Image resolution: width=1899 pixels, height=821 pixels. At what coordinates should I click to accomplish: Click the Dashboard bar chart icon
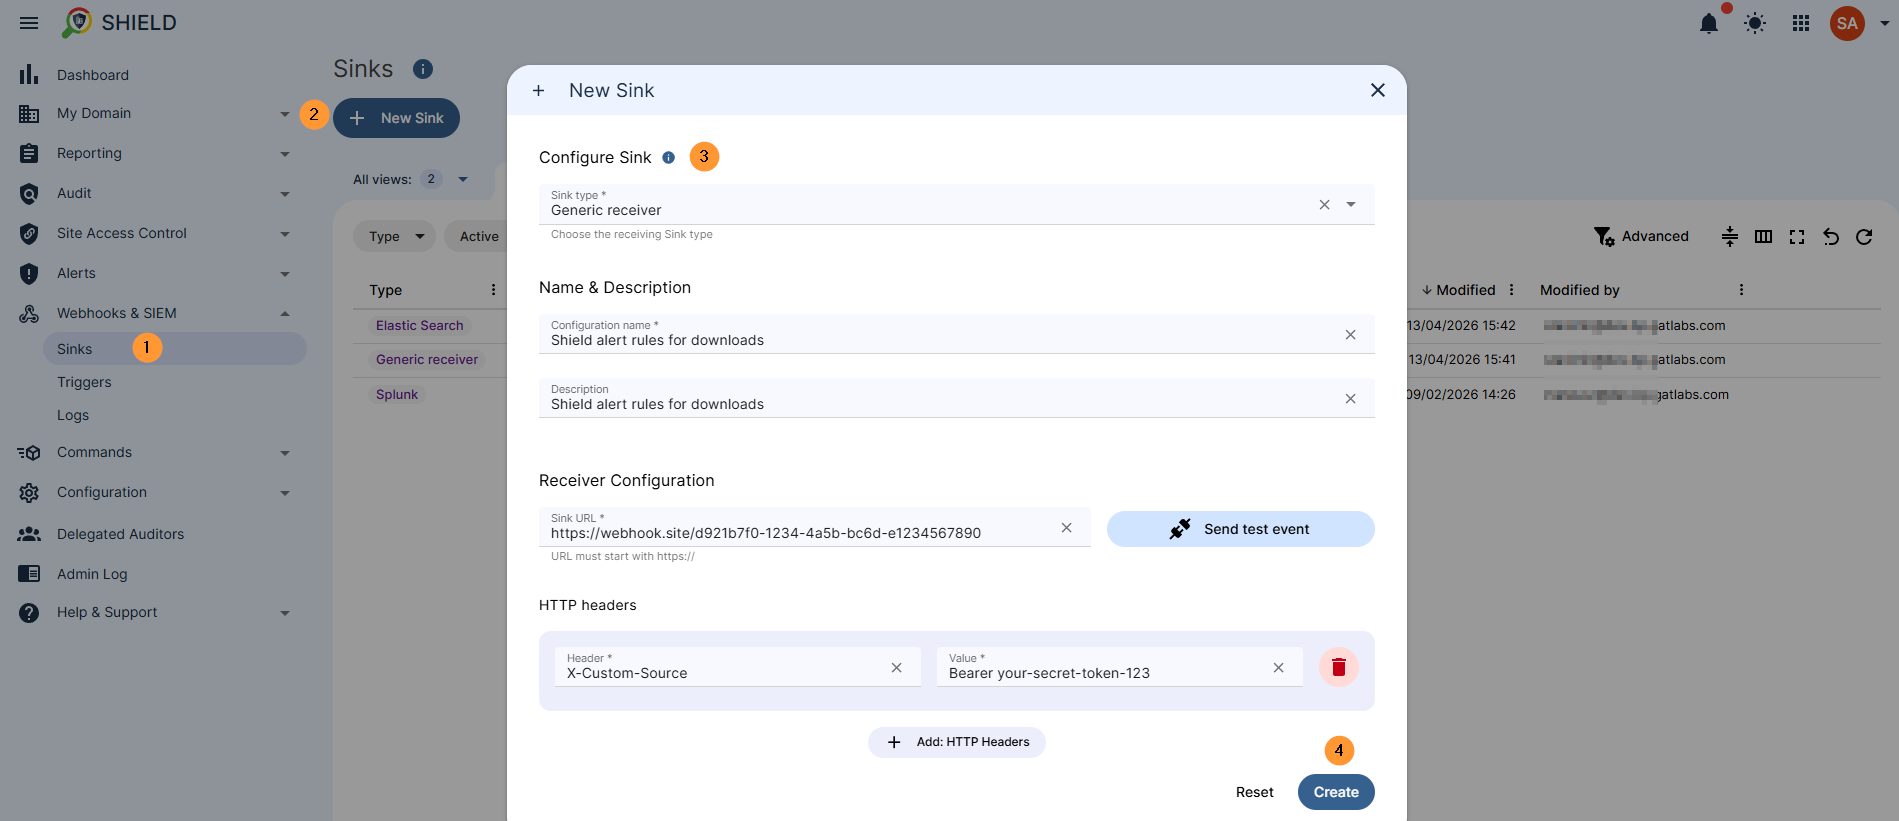29,74
